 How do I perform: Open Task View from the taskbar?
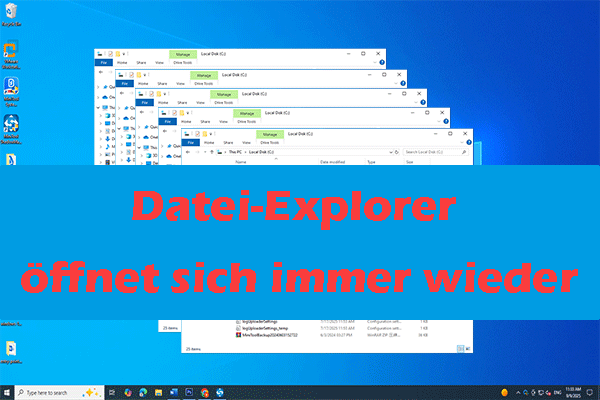coord(112,392)
